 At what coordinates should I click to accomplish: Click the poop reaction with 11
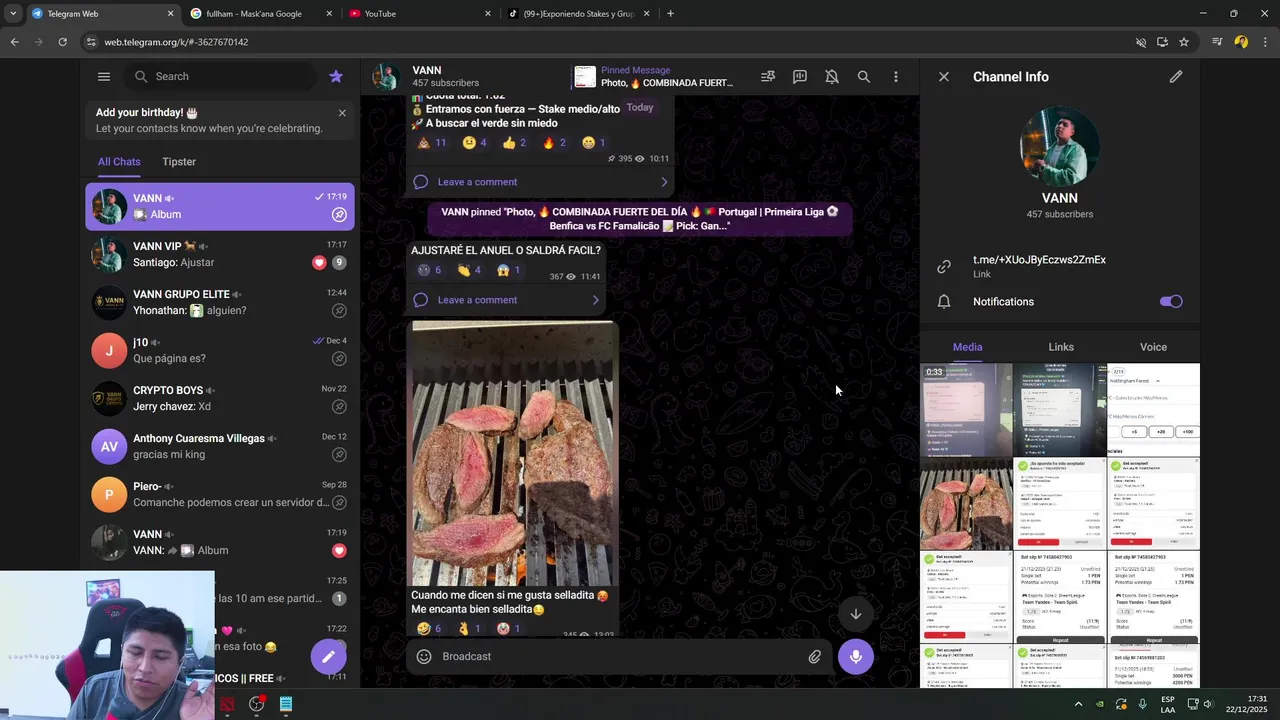coord(431,143)
